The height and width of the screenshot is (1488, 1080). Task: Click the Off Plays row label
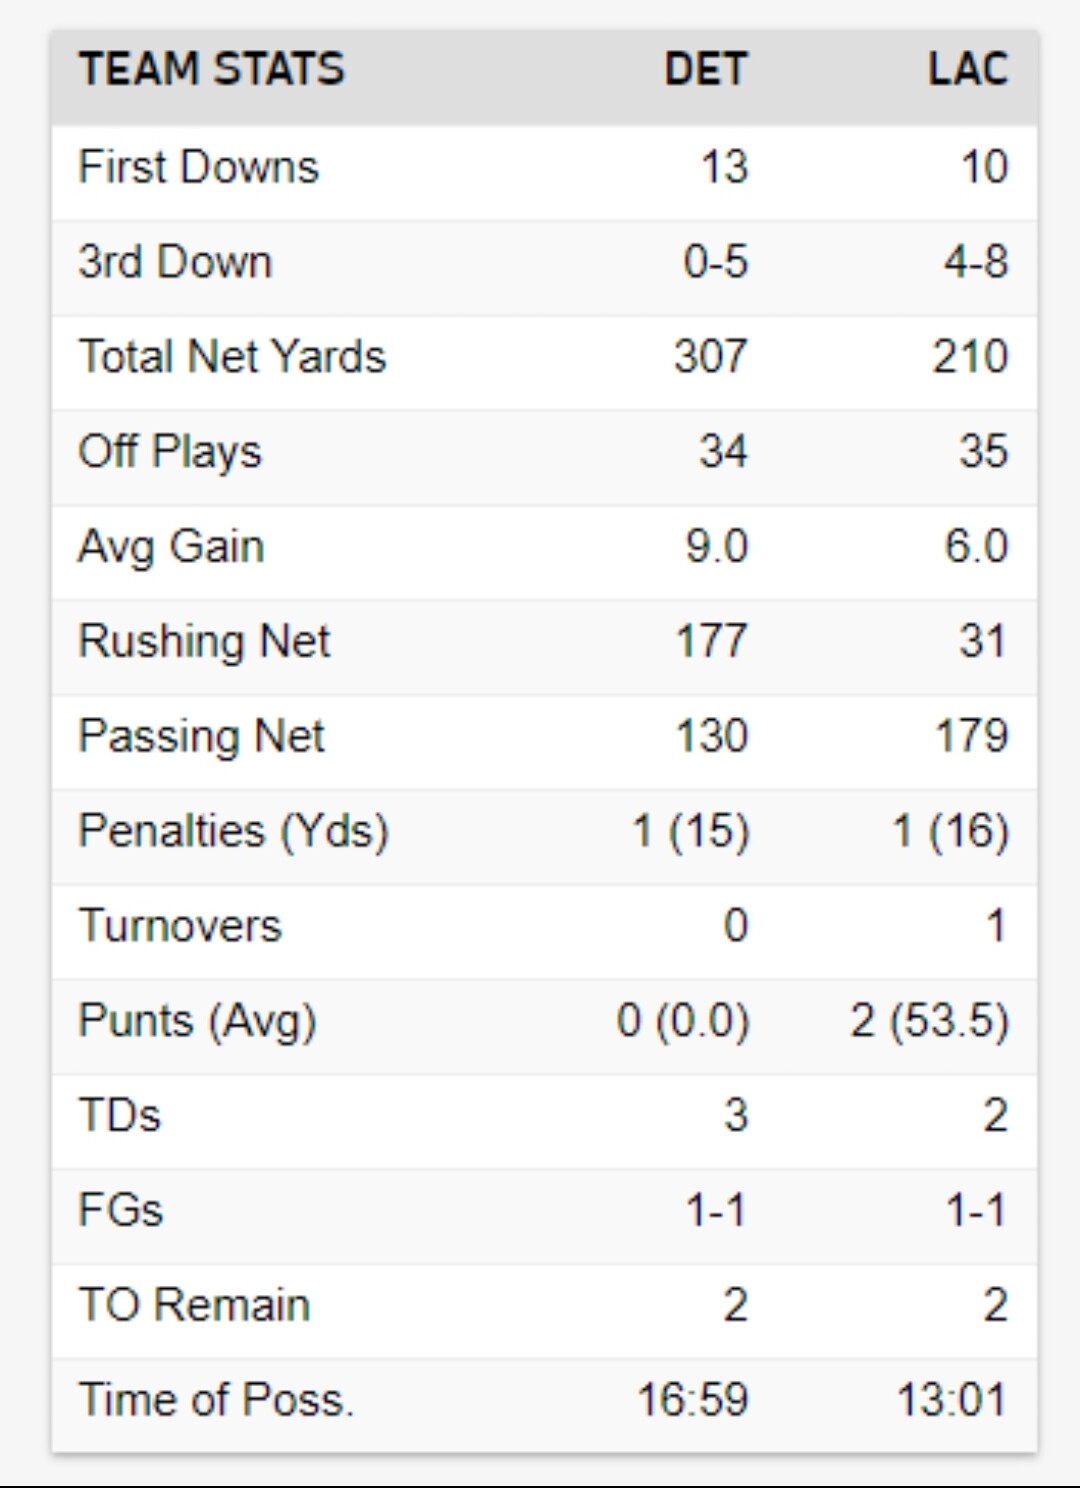coord(170,451)
